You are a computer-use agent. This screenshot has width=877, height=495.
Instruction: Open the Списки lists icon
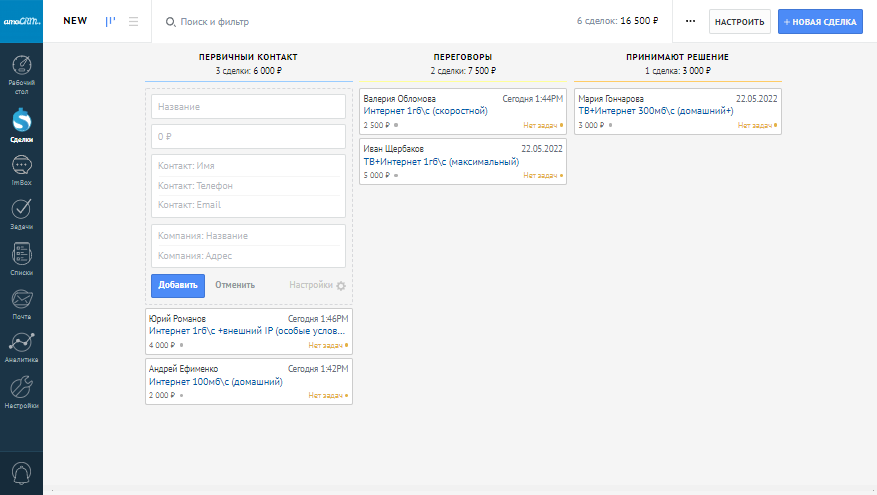21,256
